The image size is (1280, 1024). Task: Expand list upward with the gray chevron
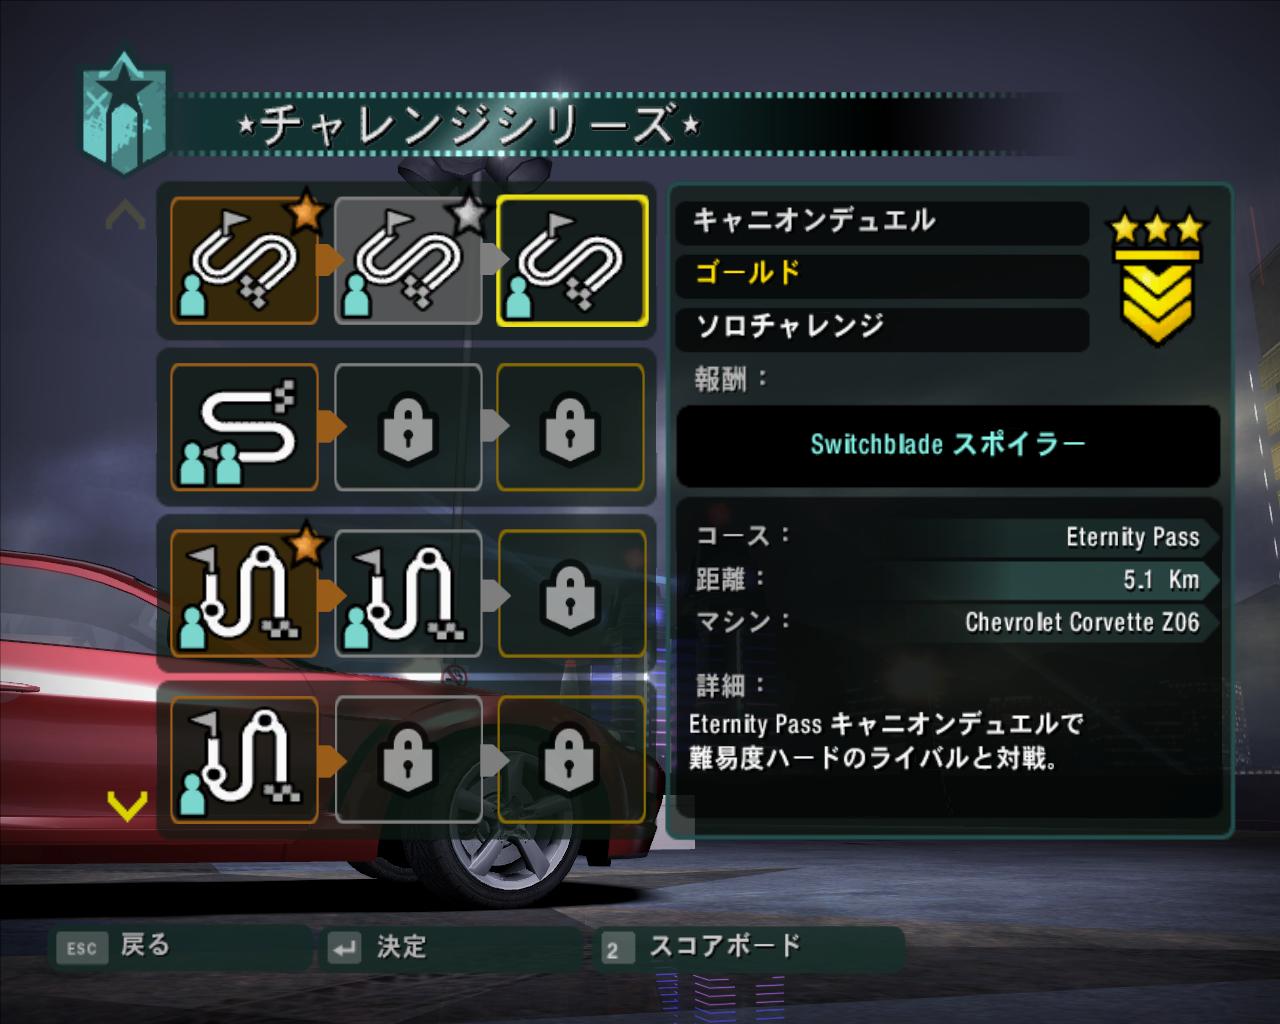[126, 214]
